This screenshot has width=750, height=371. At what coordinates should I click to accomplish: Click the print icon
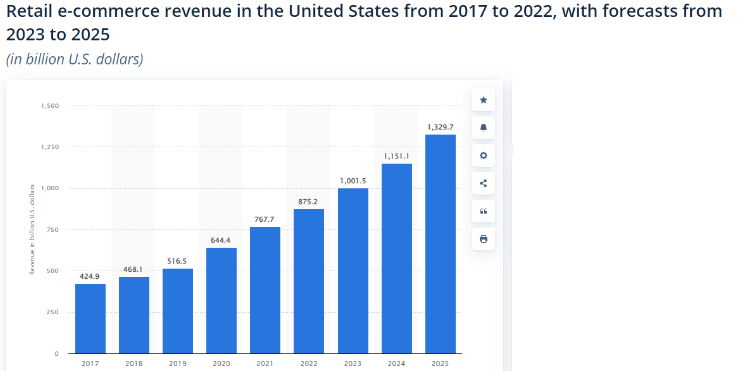tap(483, 239)
